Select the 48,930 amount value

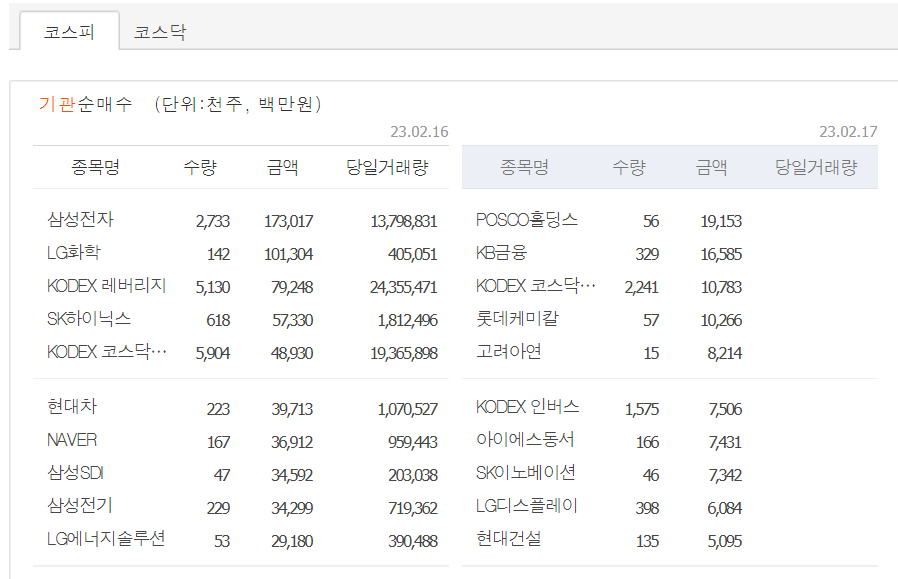(x=292, y=353)
